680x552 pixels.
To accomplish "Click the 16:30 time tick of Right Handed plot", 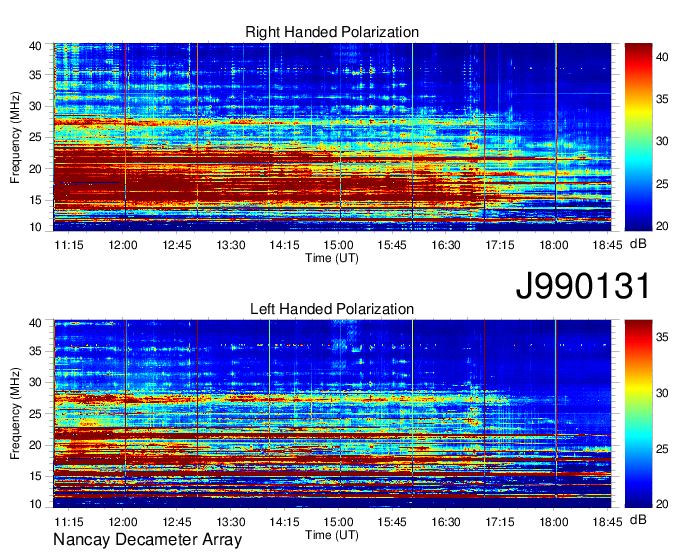I will [x=446, y=245].
